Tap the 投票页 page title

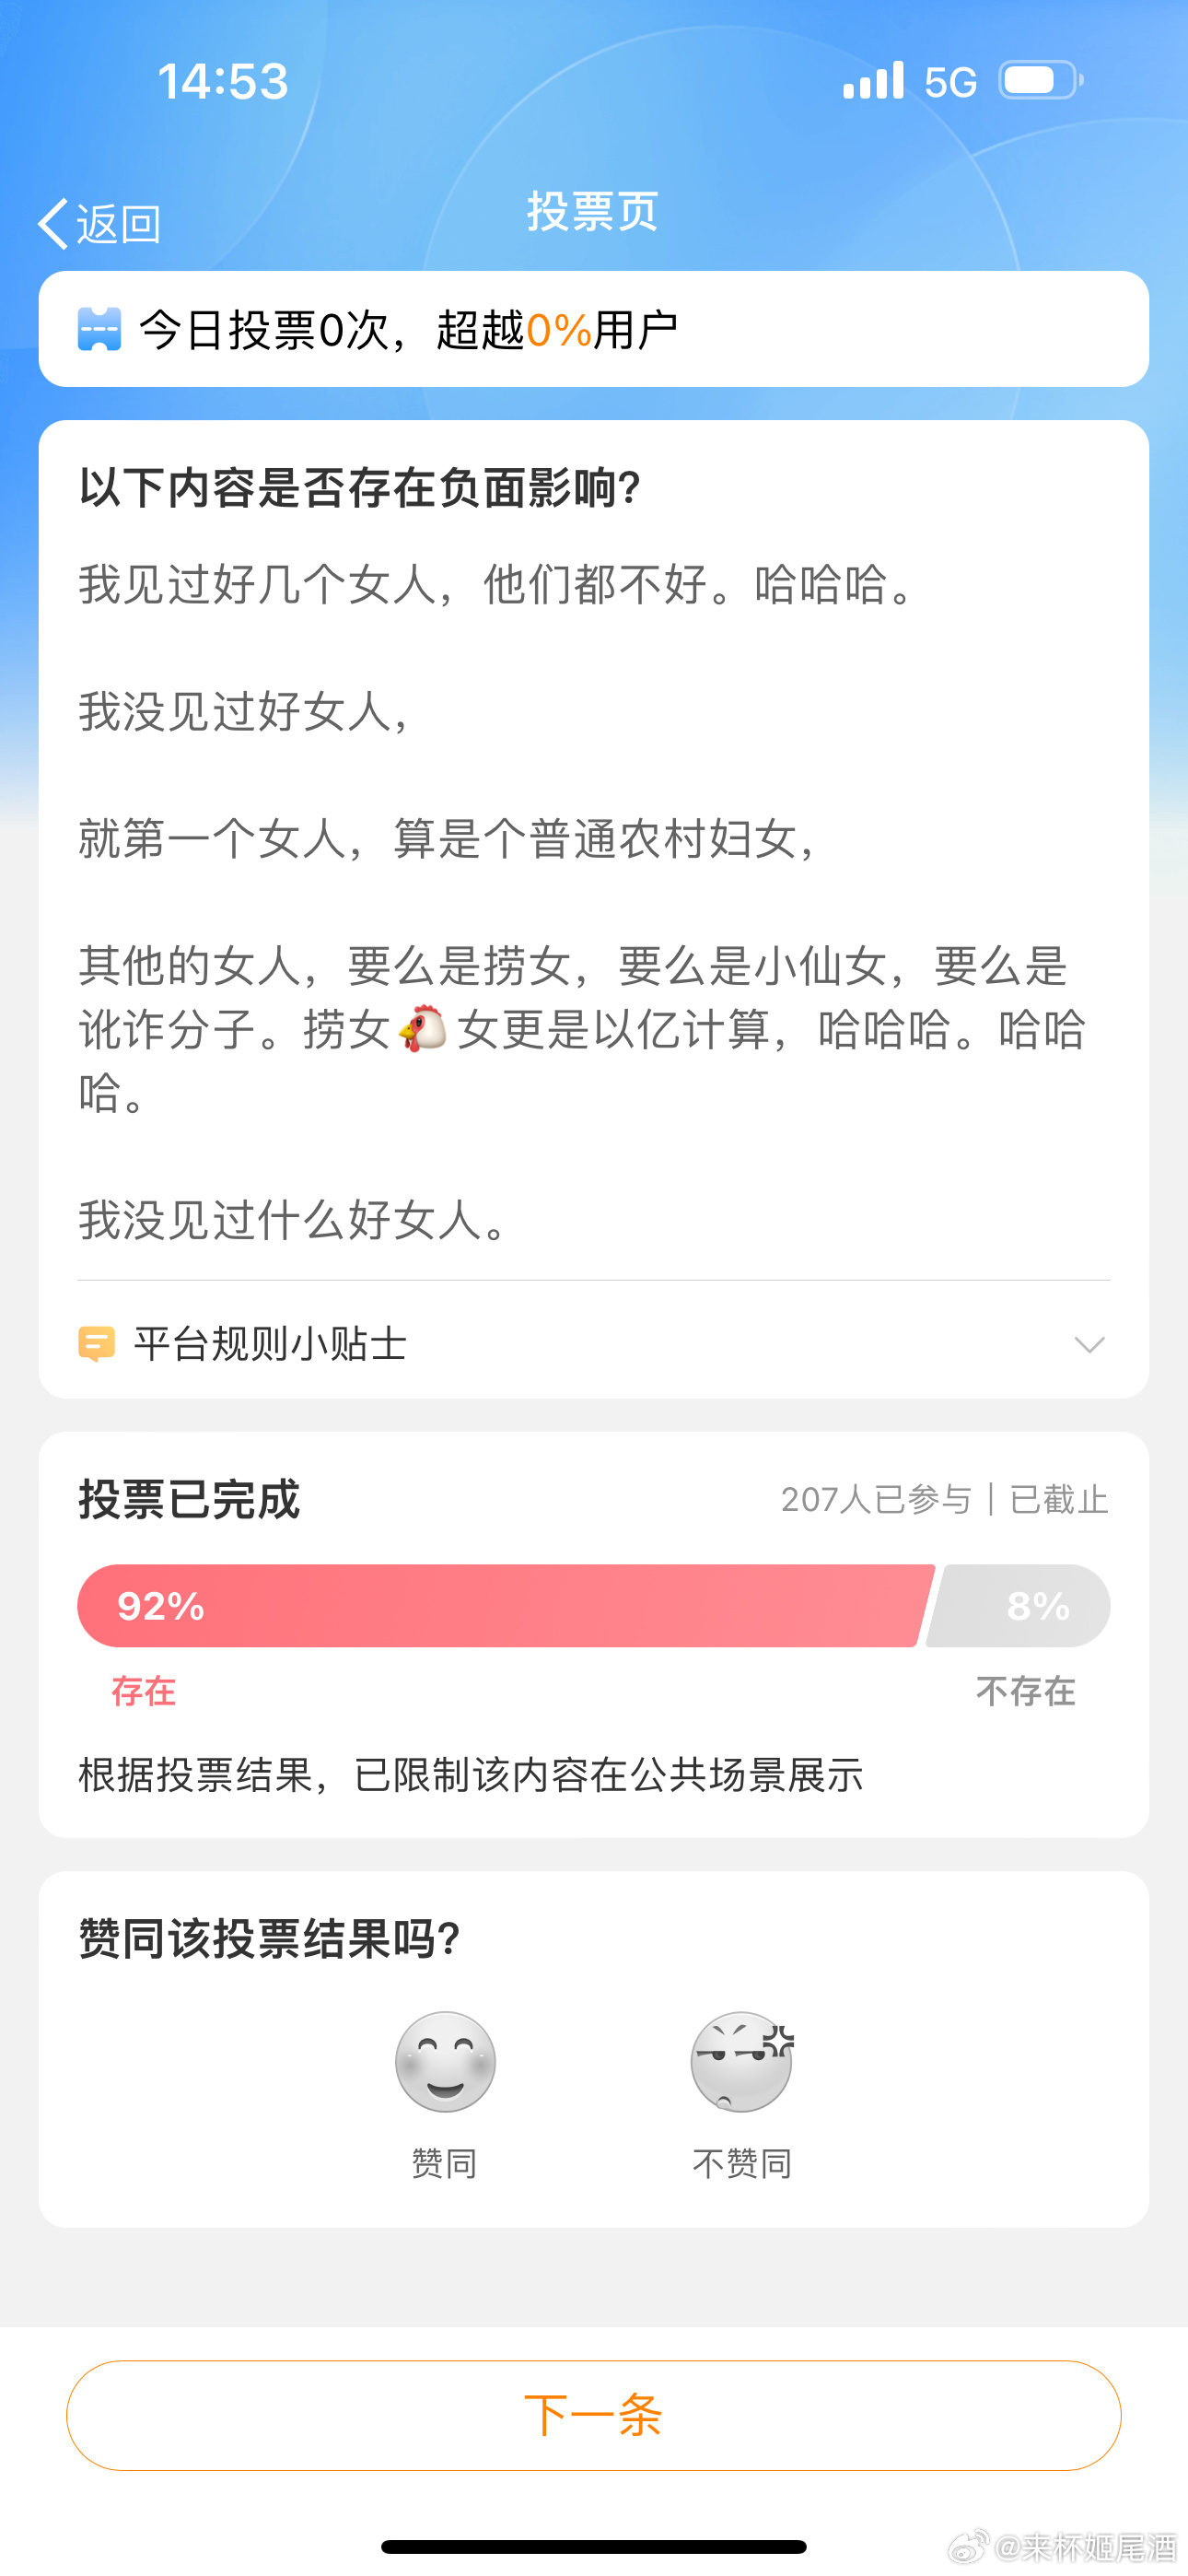tap(593, 212)
